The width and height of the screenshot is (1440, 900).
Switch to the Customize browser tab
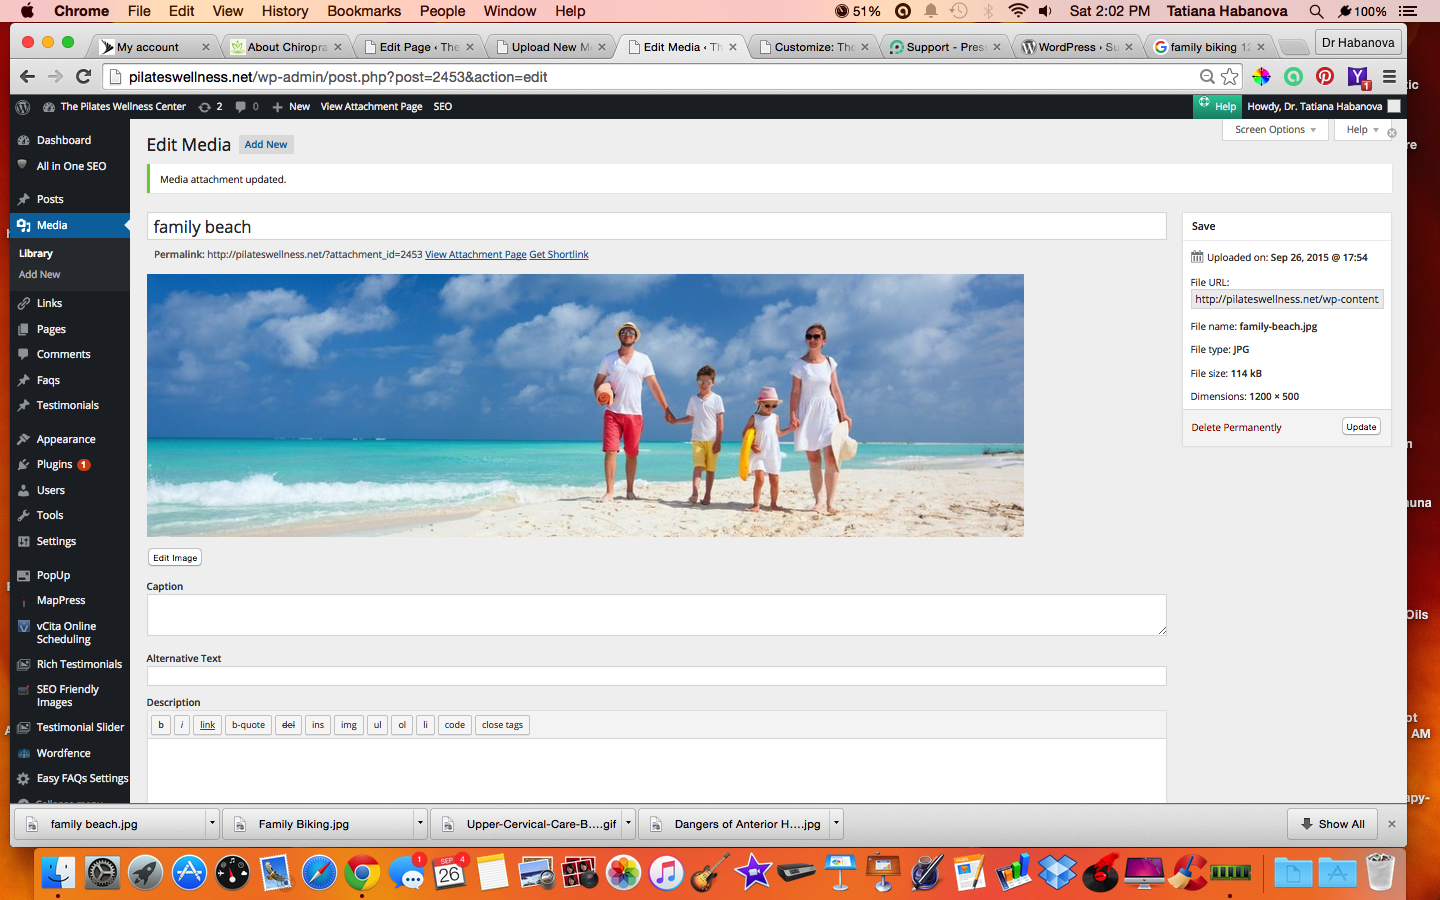coord(813,47)
